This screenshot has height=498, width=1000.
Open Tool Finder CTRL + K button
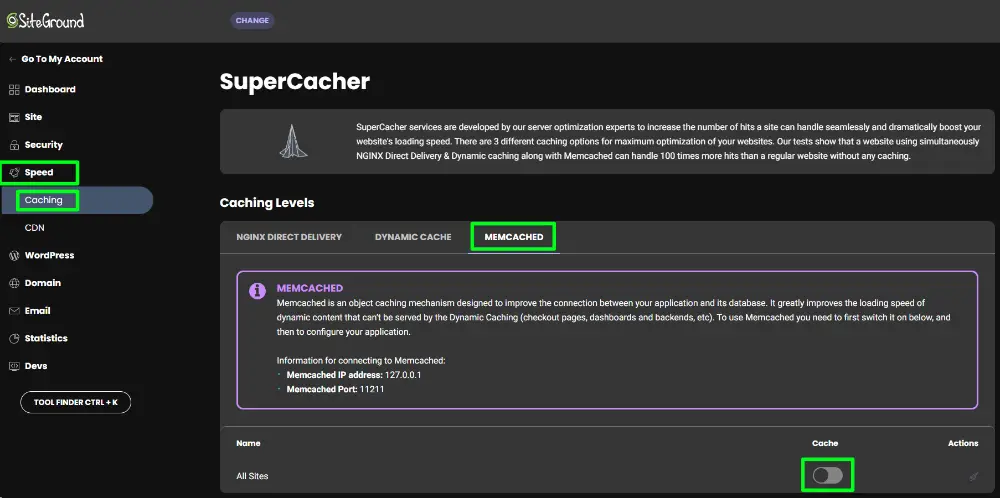(75, 402)
